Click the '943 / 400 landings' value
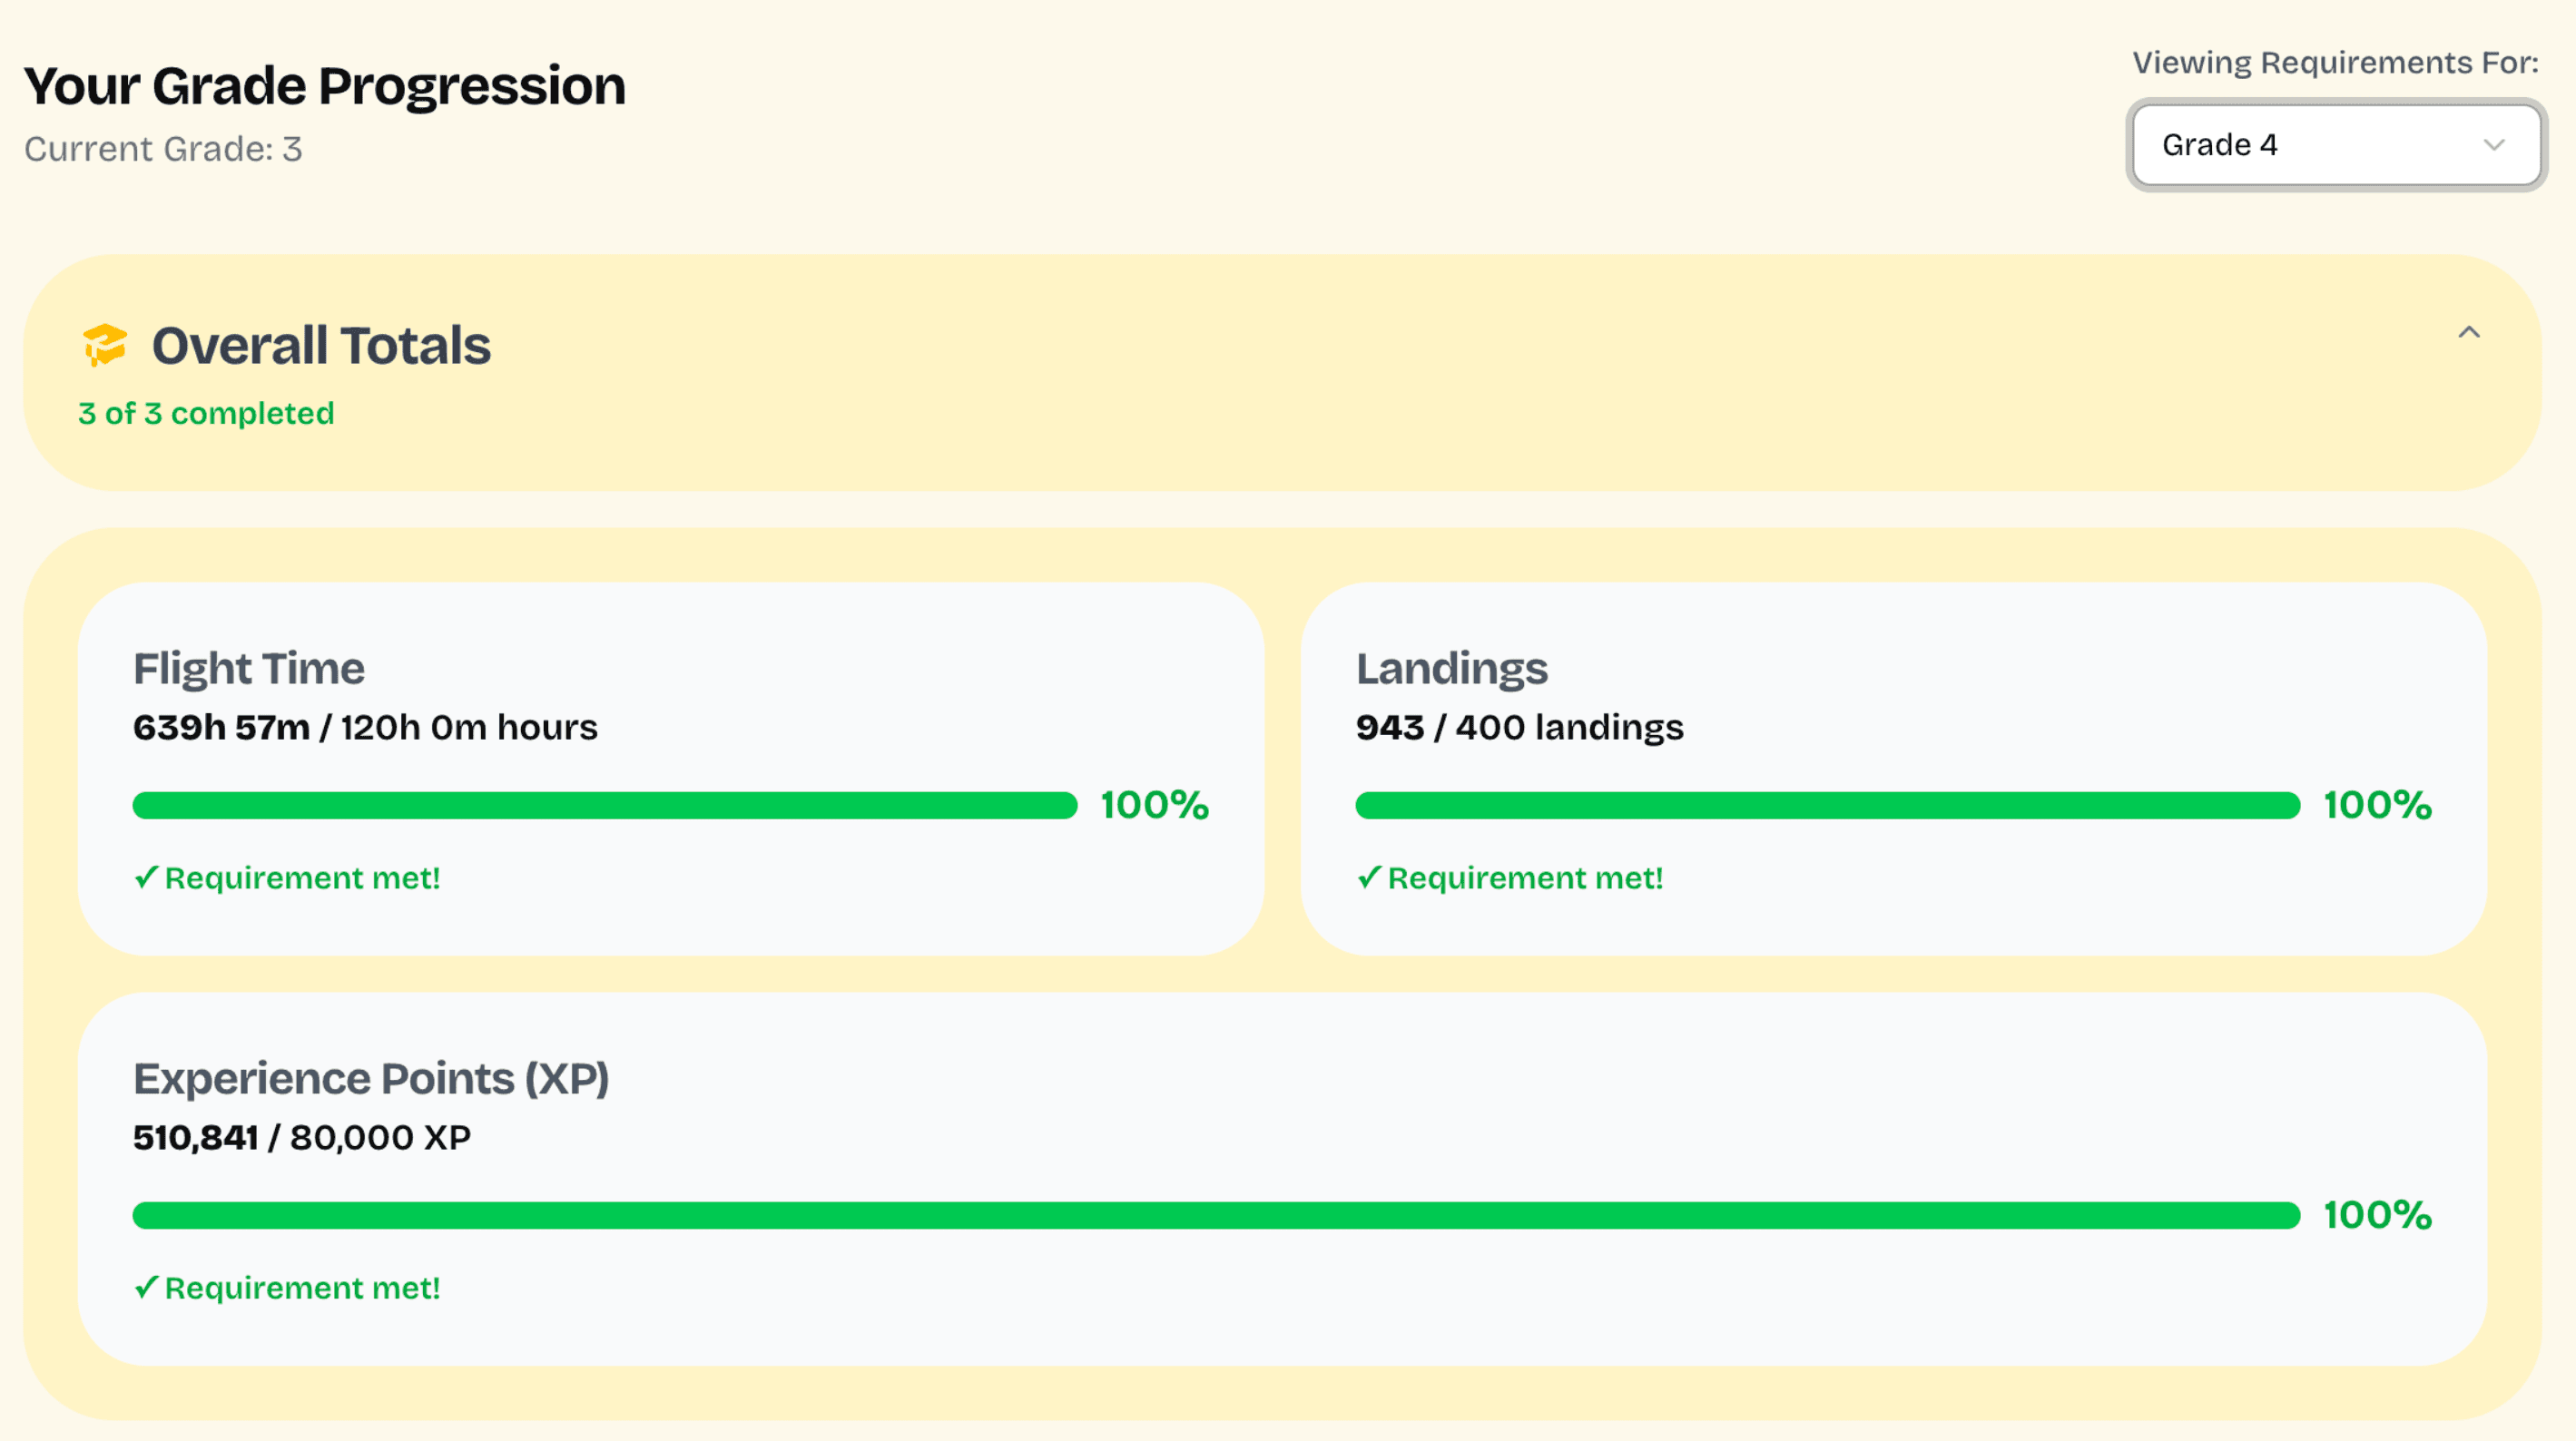Image resolution: width=2576 pixels, height=1441 pixels. click(1519, 727)
